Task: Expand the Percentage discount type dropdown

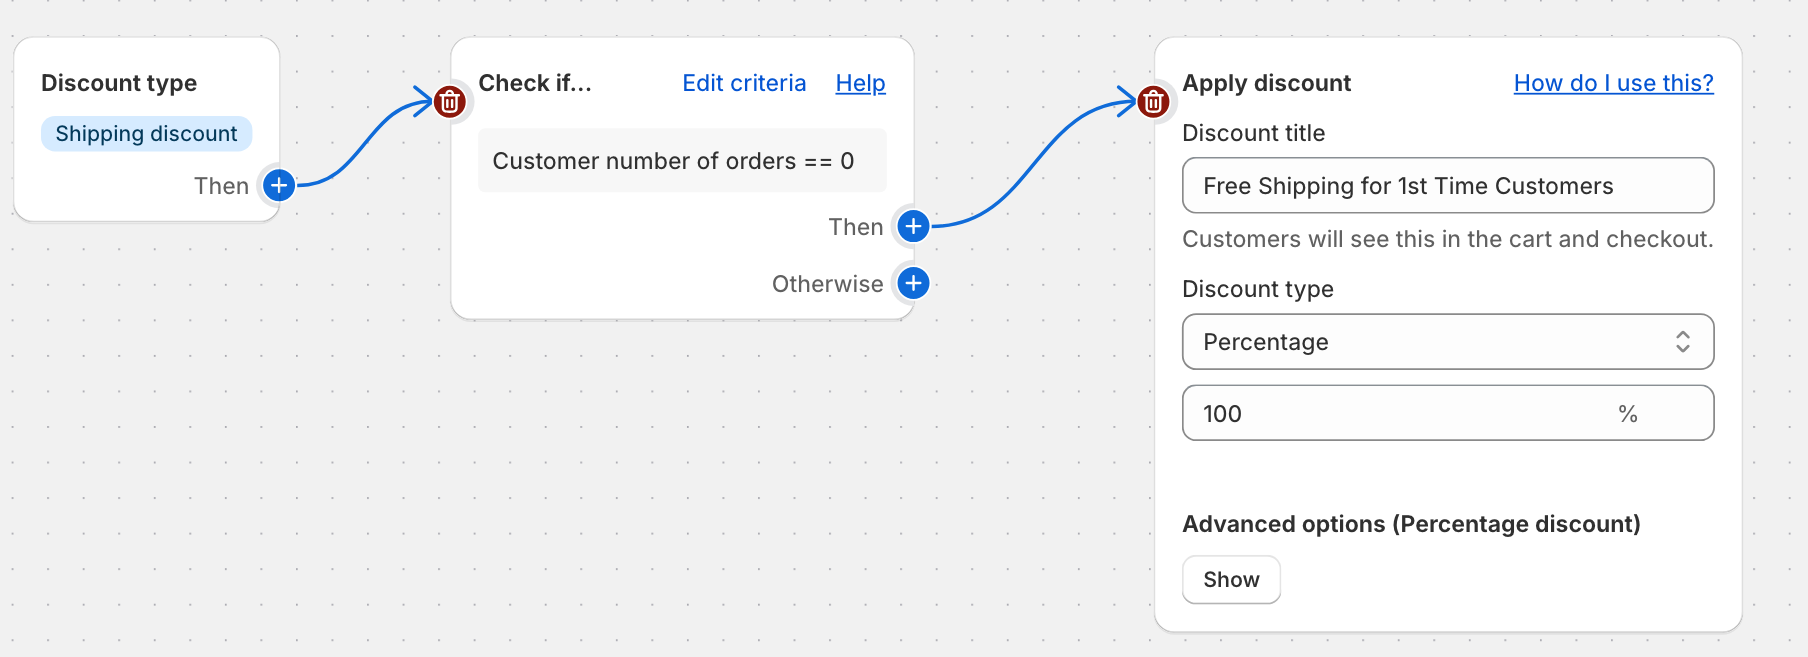Action: [1447, 342]
